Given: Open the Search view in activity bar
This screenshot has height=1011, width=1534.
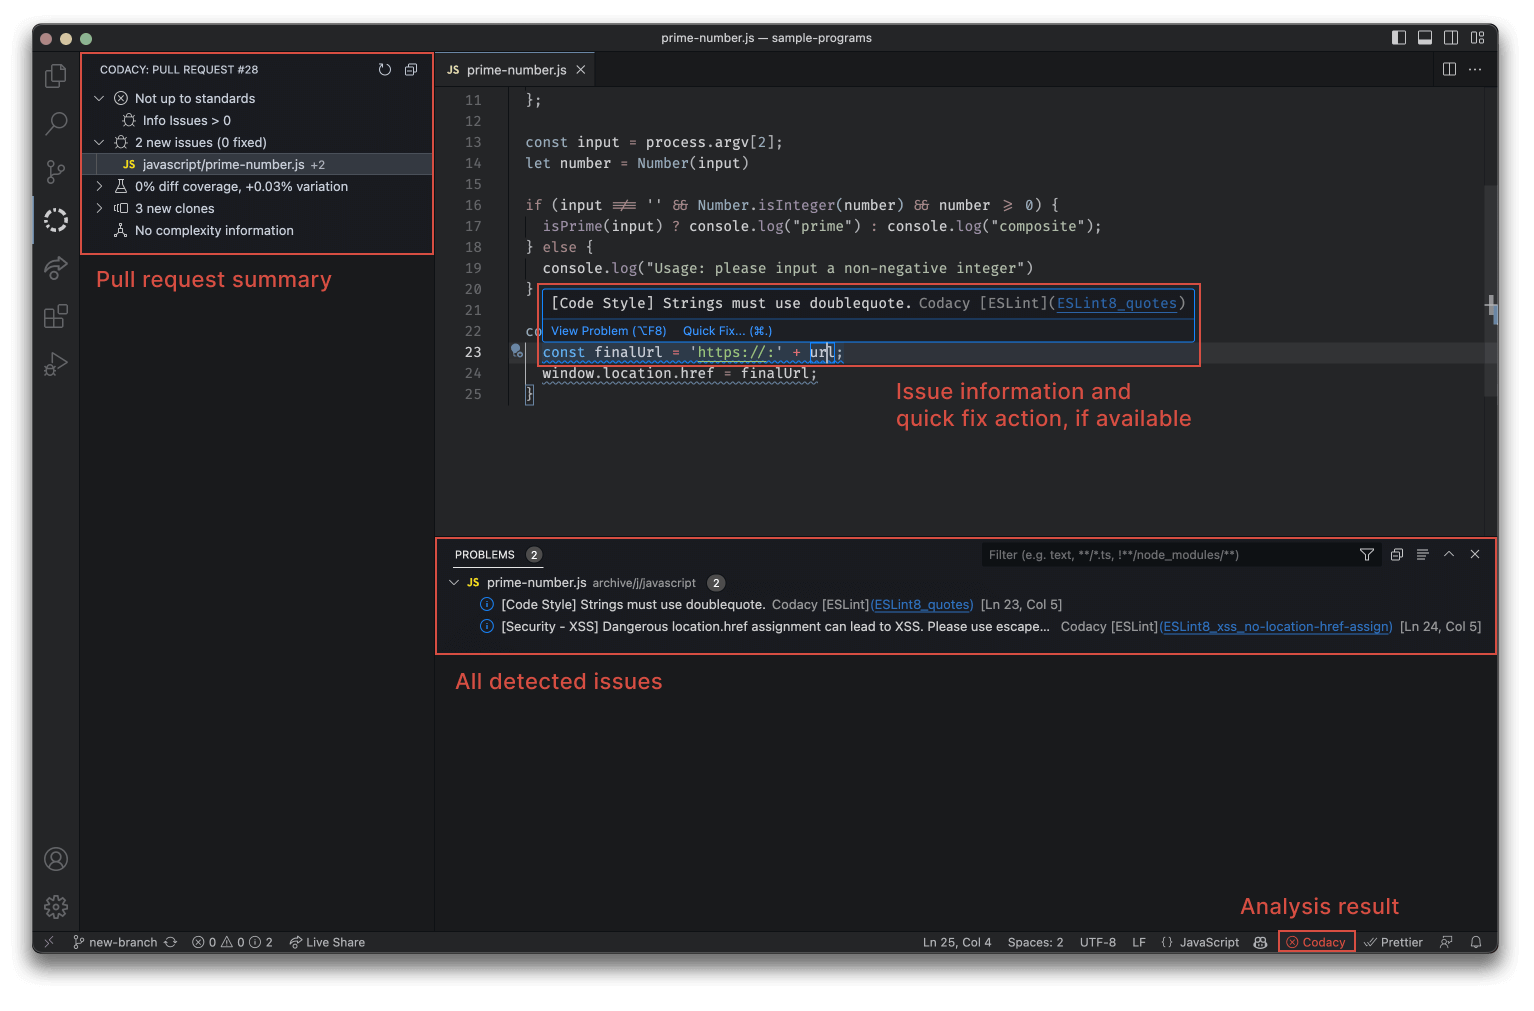Looking at the screenshot, I should pyautogui.click(x=56, y=124).
